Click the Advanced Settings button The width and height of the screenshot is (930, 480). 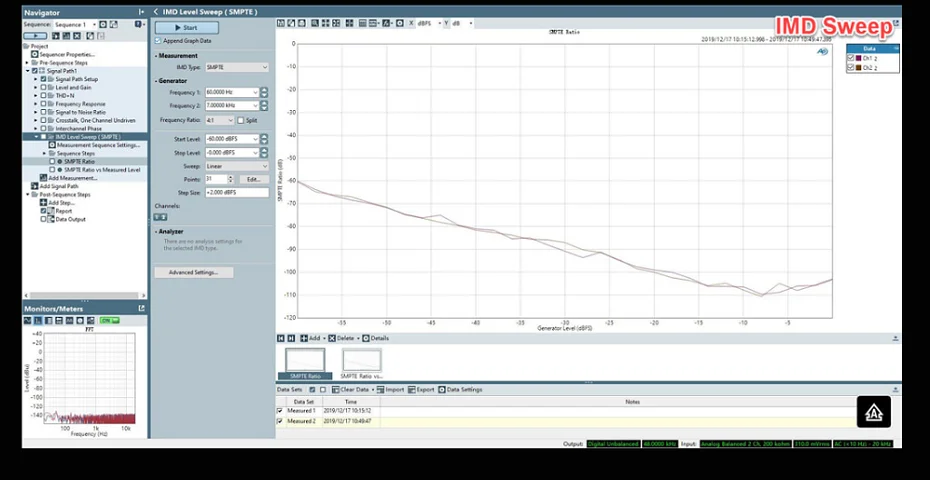point(194,272)
